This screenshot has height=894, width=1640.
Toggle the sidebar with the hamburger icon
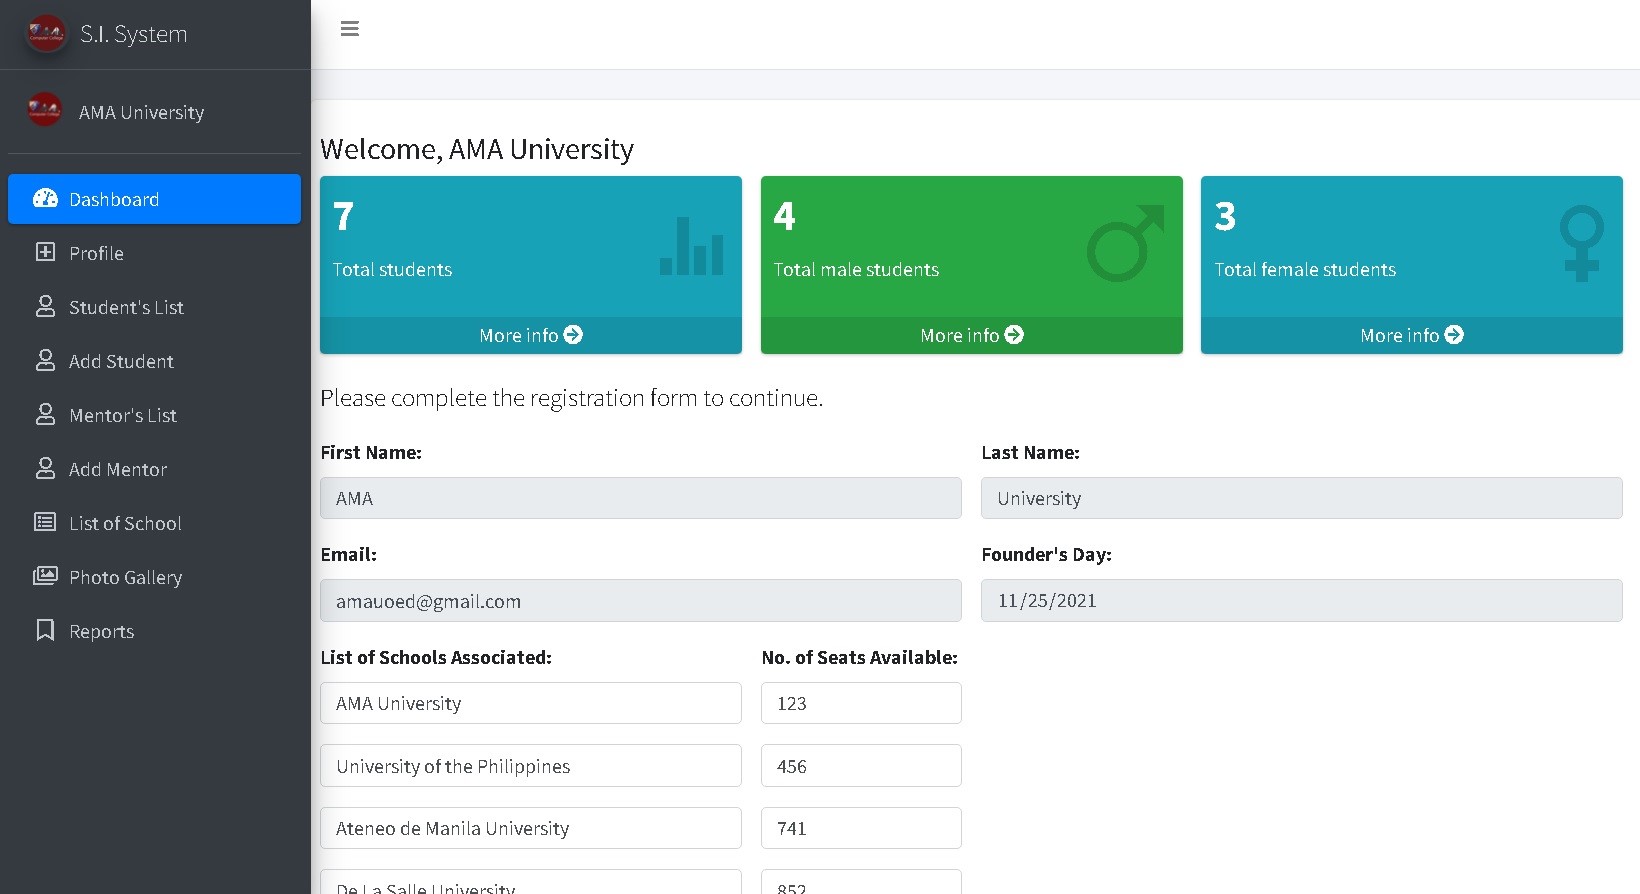349,29
